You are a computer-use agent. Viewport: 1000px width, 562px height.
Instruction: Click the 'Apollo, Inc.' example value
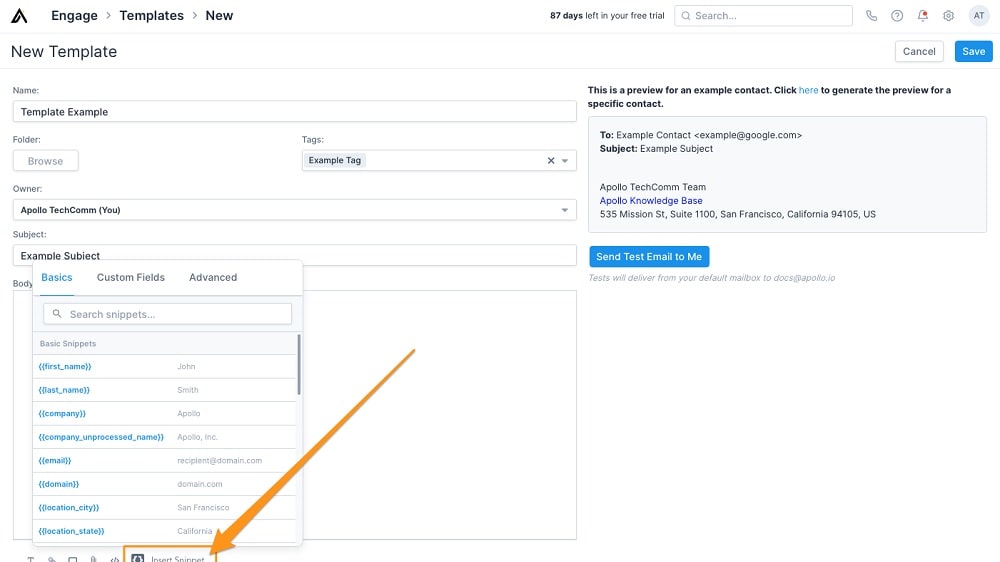(x=198, y=437)
